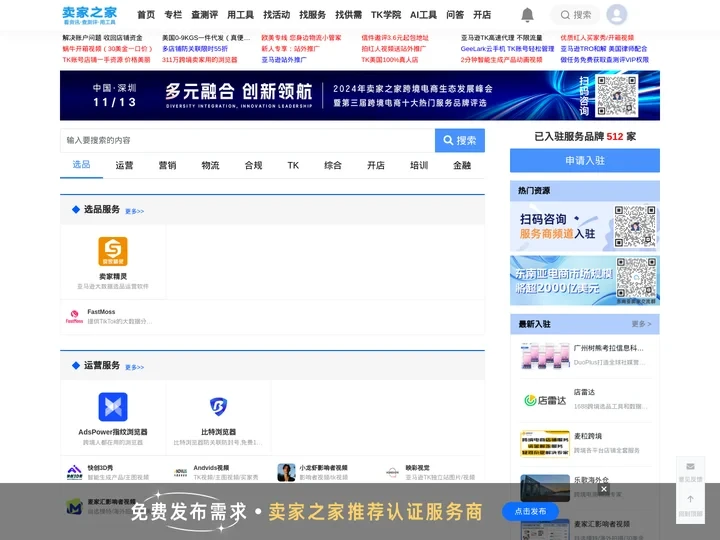Switch to the 培训 tab
The width and height of the screenshot is (720, 540).
[419, 165]
